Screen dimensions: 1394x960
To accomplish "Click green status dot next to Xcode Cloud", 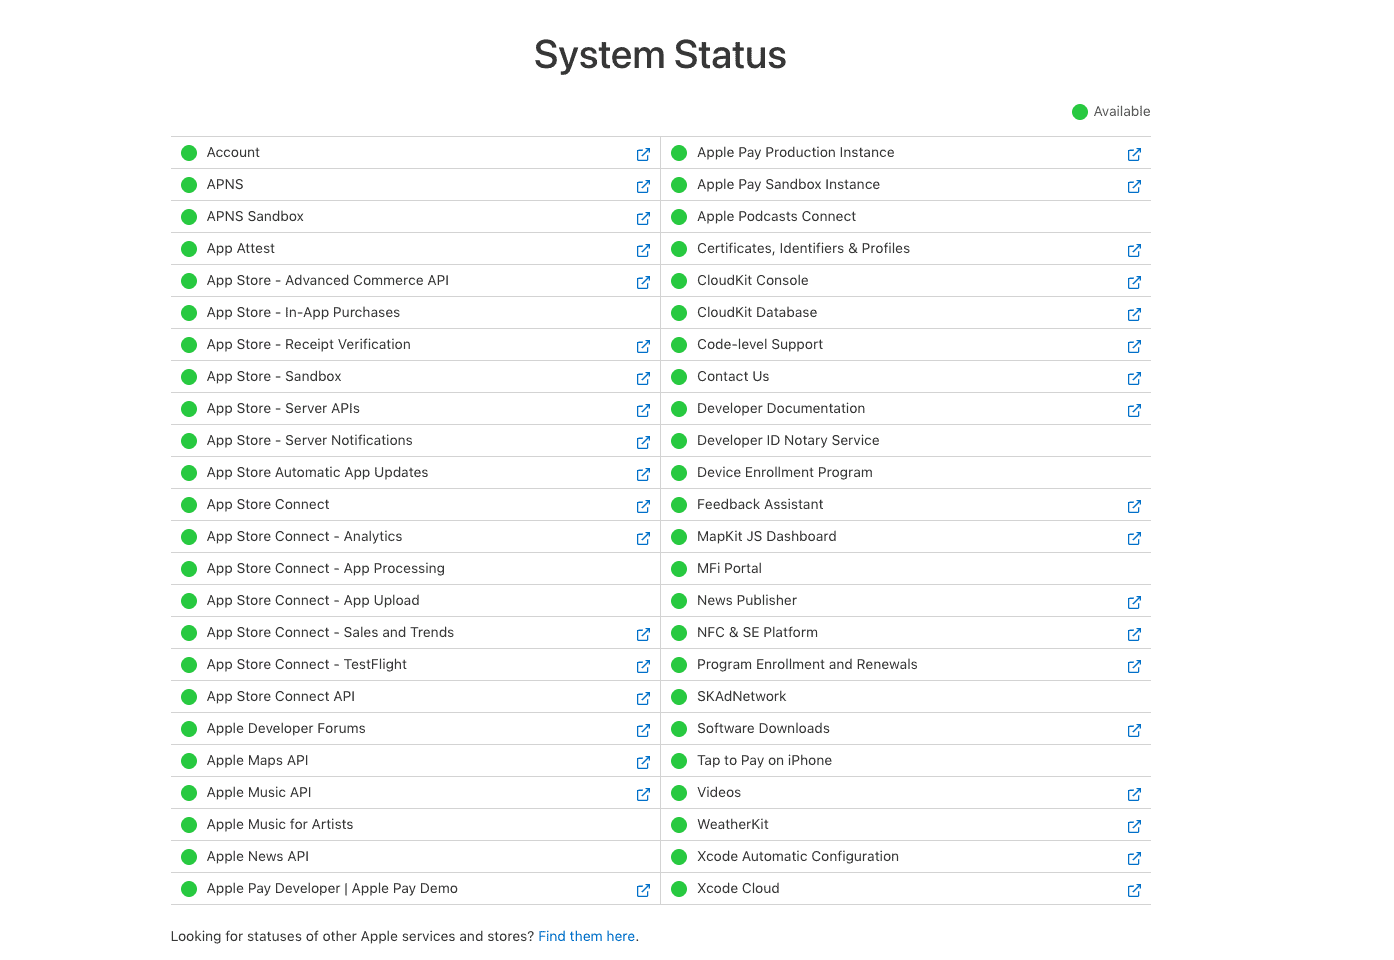I will coord(679,889).
